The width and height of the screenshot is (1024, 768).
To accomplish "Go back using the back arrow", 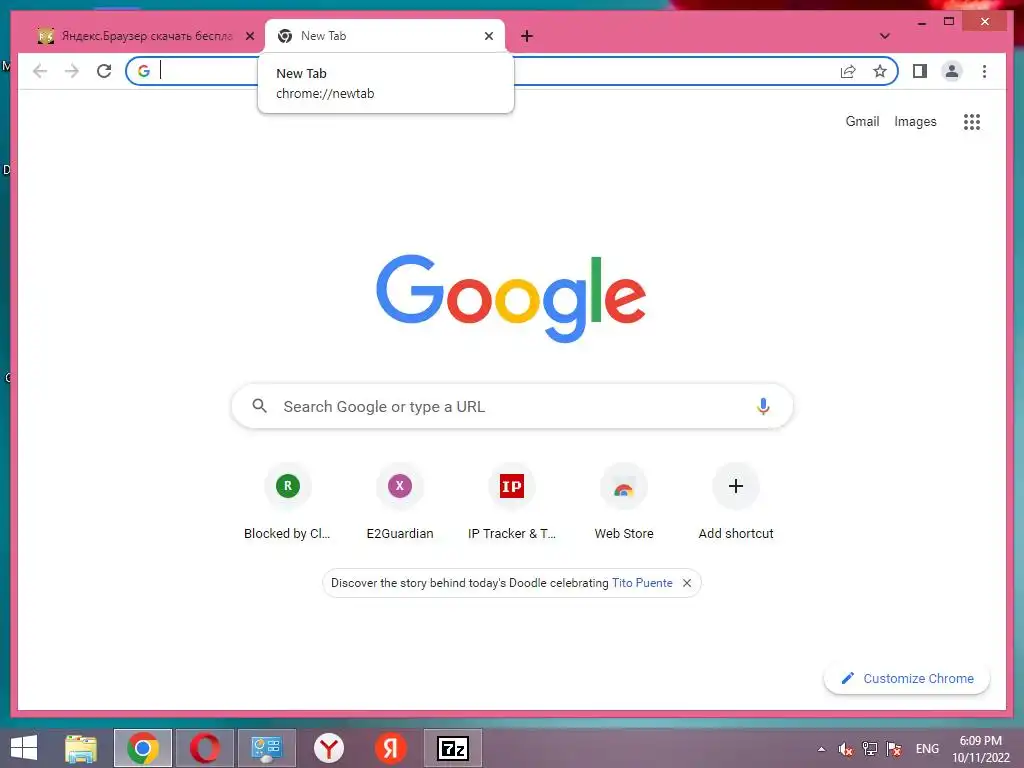I will click(x=40, y=71).
